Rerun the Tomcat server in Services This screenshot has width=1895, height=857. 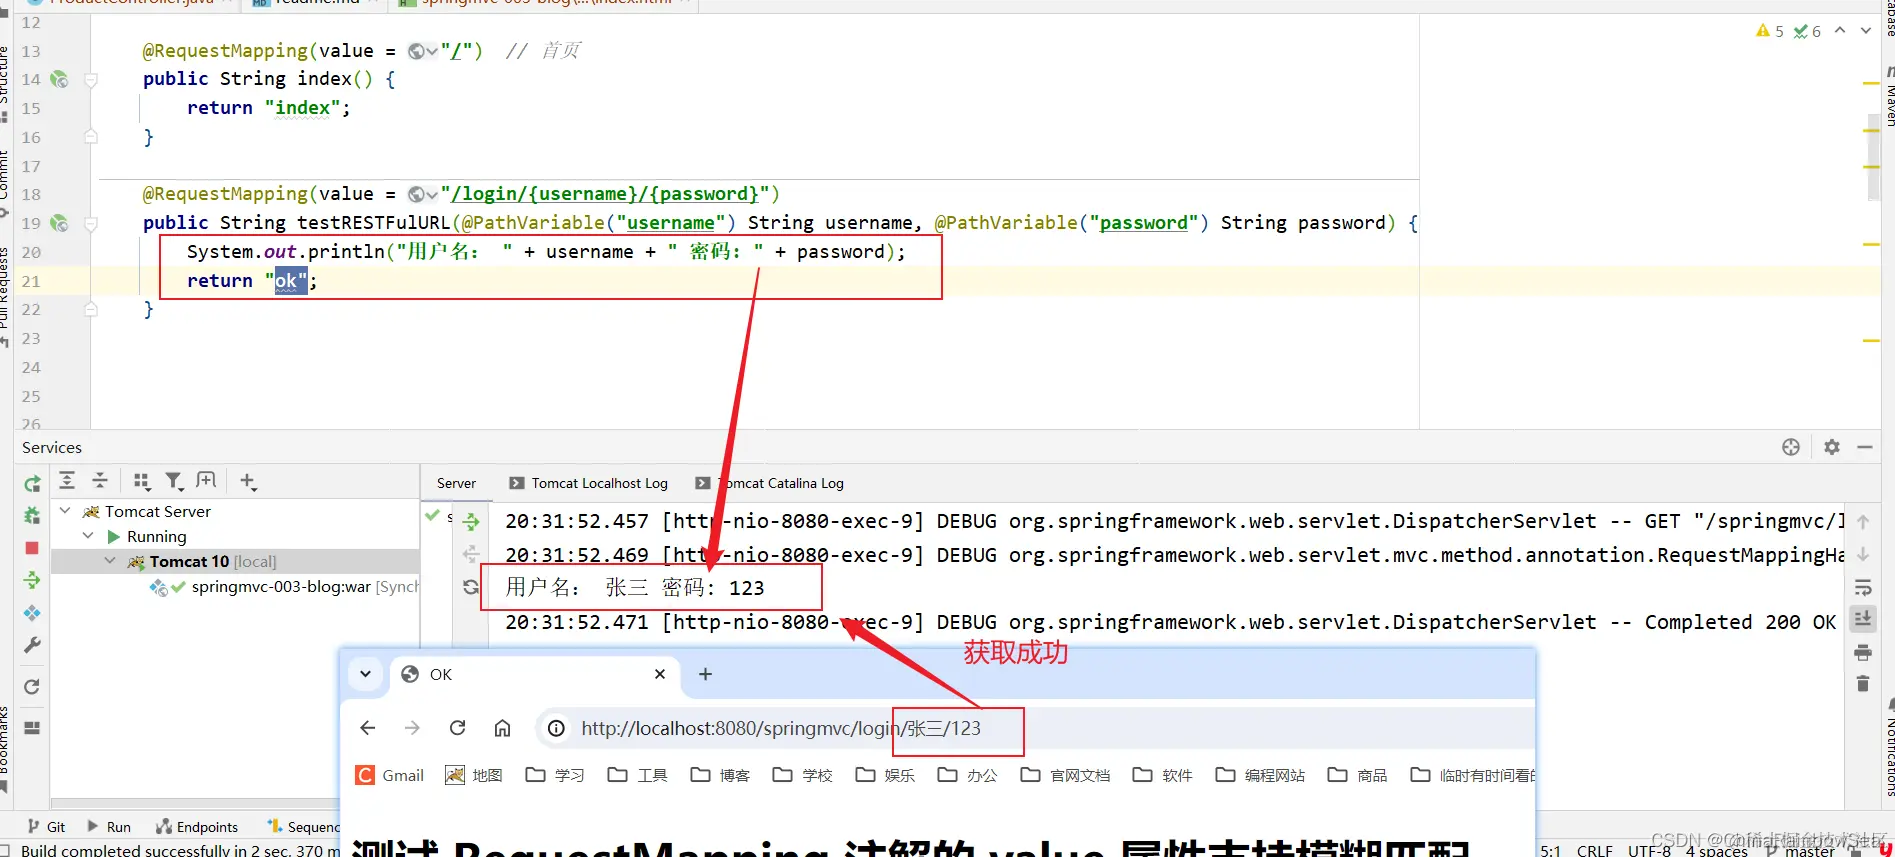[32, 484]
